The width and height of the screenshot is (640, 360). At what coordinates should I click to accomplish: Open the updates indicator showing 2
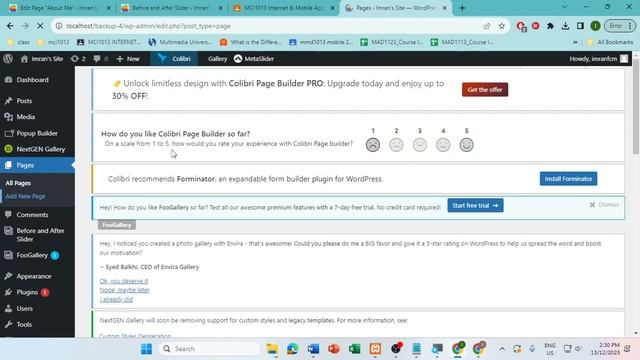coord(78,59)
